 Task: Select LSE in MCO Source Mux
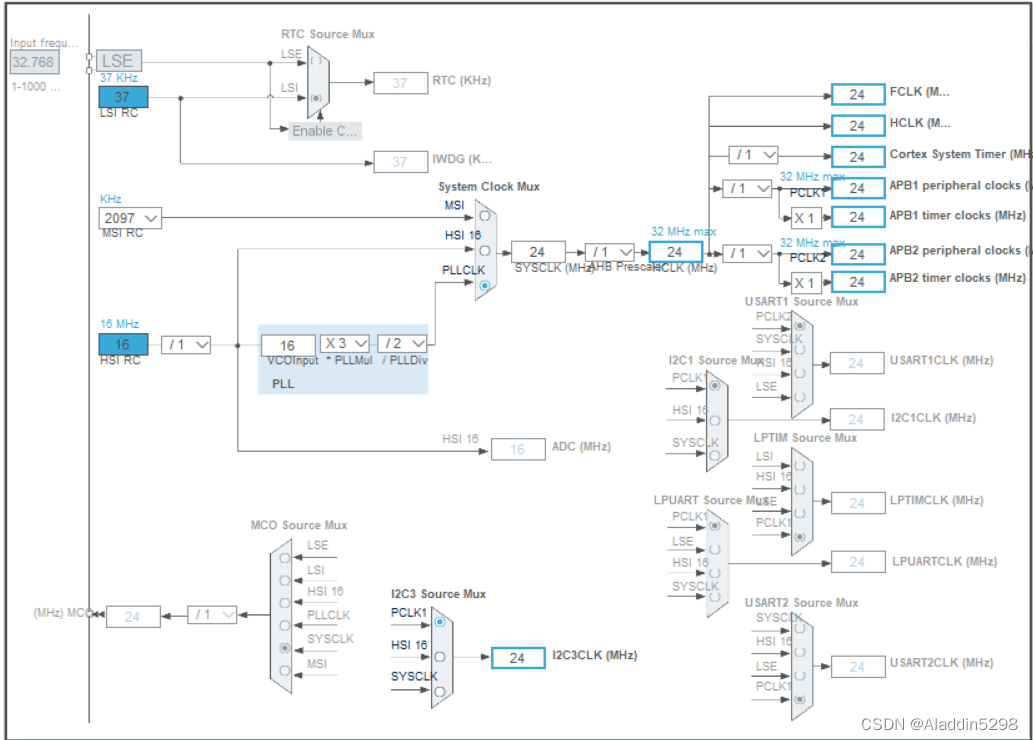[285, 557]
